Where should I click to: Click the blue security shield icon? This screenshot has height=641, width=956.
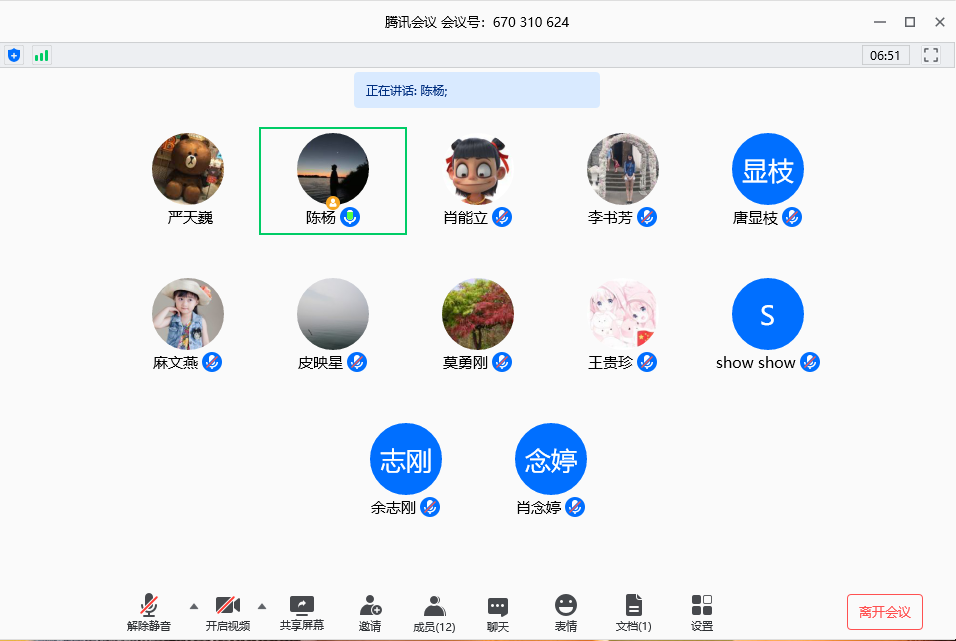pyautogui.click(x=14, y=56)
